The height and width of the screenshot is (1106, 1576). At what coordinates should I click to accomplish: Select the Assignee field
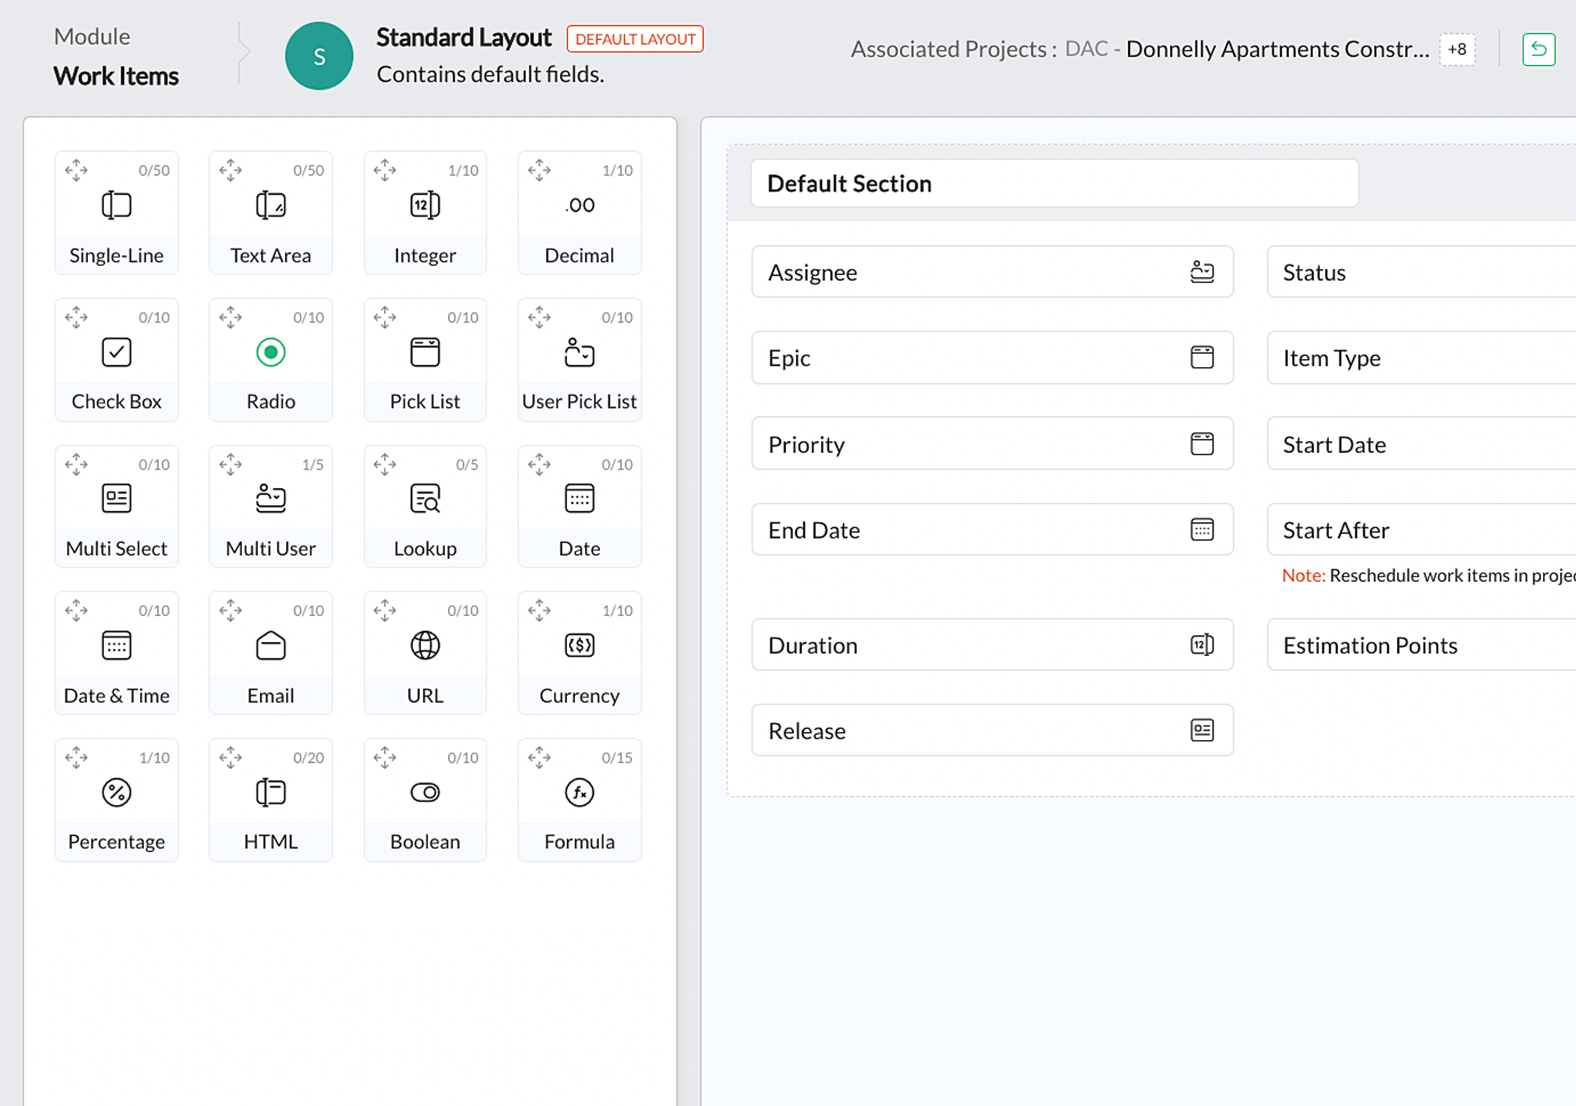[992, 272]
